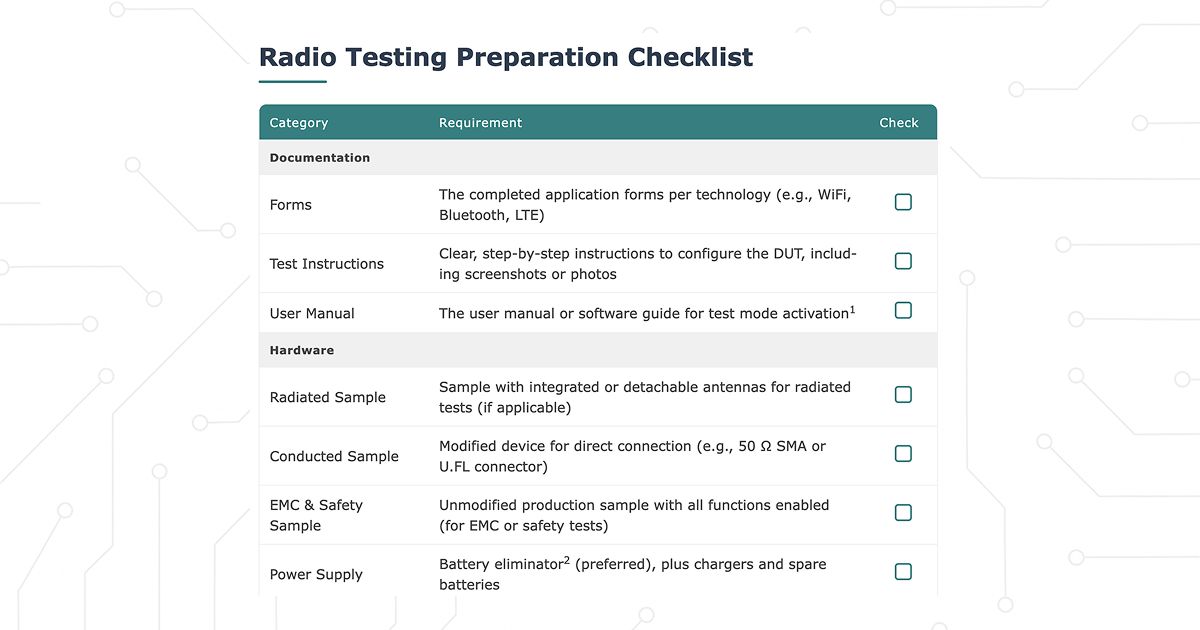
Task: Check the EMC & Safety Sample checkbox
Action: click(903, 512)
